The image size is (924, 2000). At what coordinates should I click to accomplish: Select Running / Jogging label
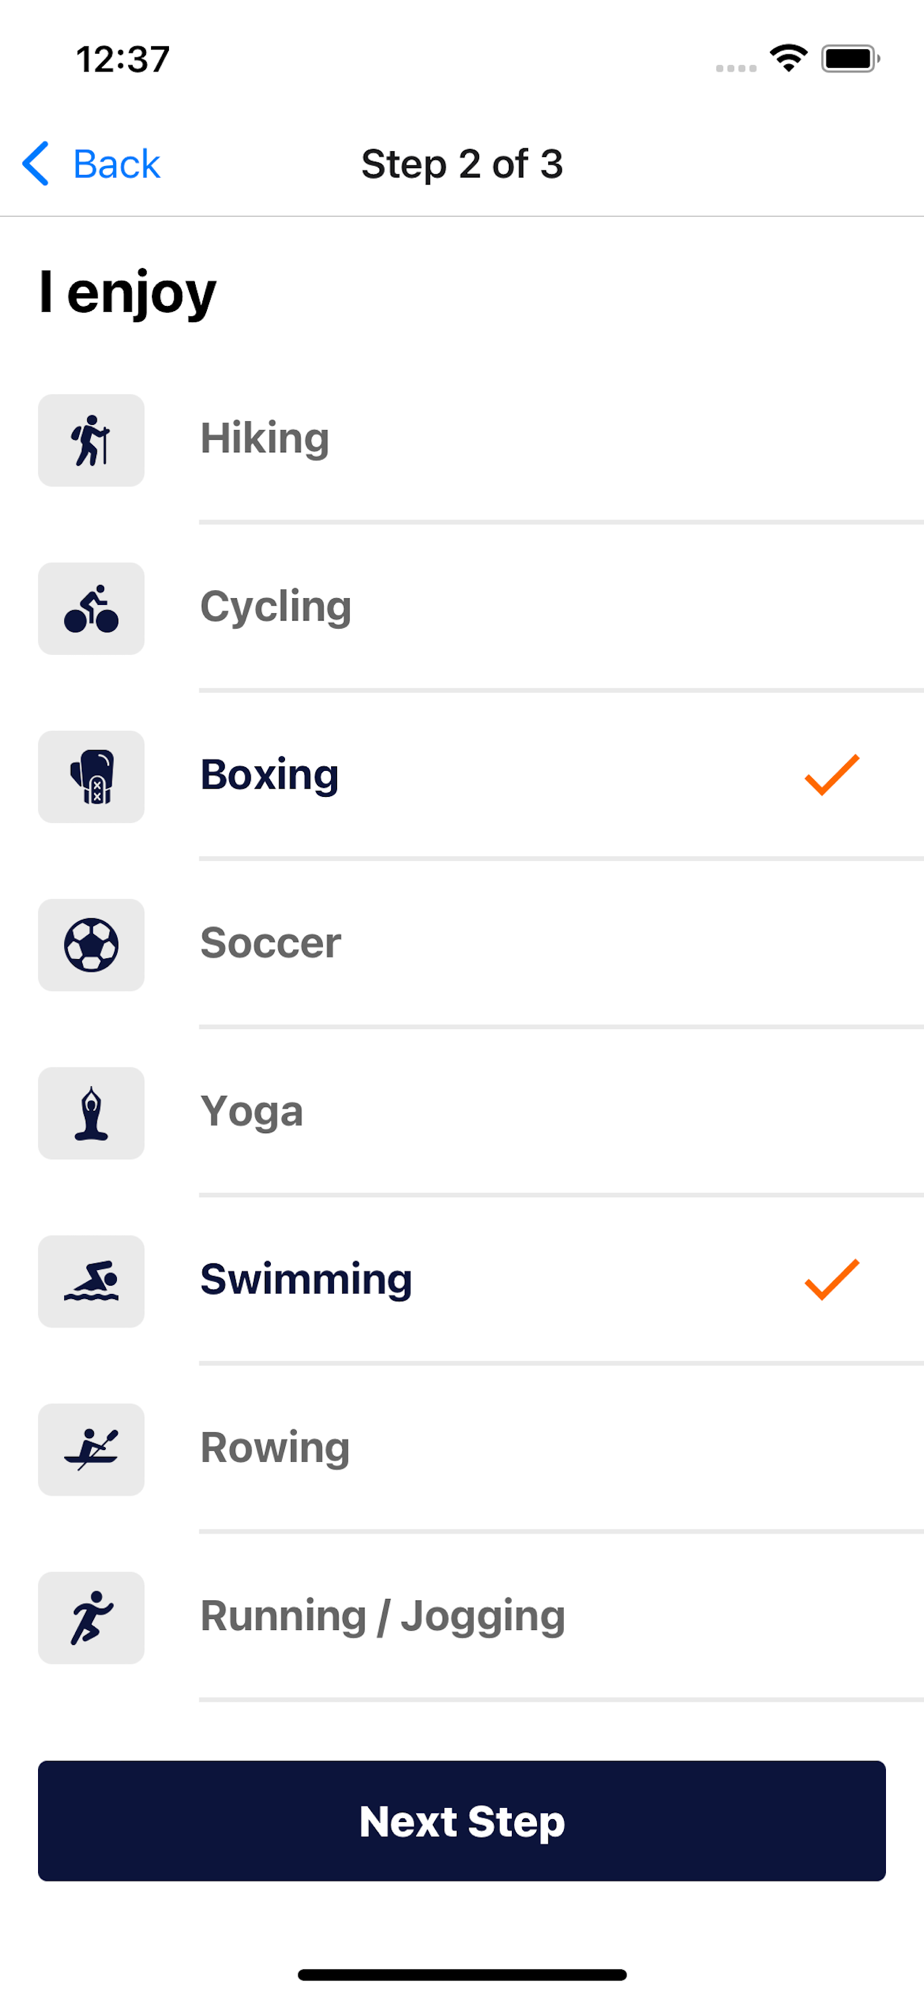(382, 1616)
